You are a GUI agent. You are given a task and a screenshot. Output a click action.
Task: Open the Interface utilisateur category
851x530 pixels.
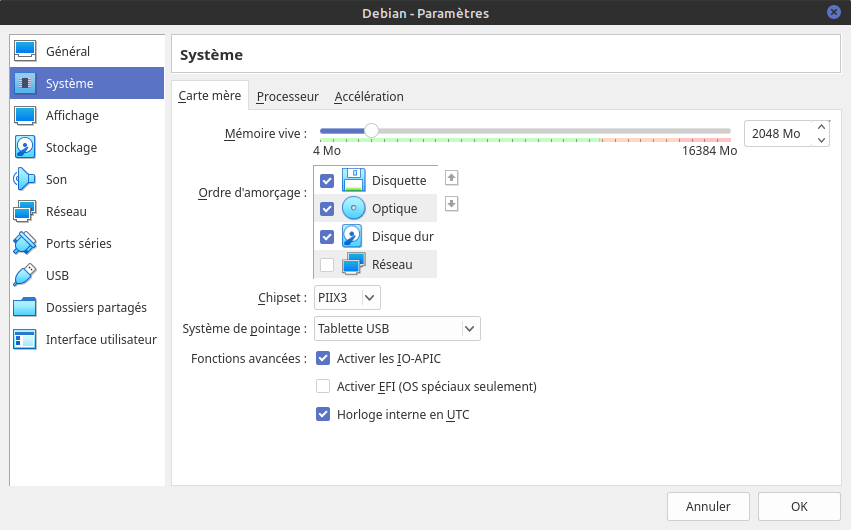point(87,339)
